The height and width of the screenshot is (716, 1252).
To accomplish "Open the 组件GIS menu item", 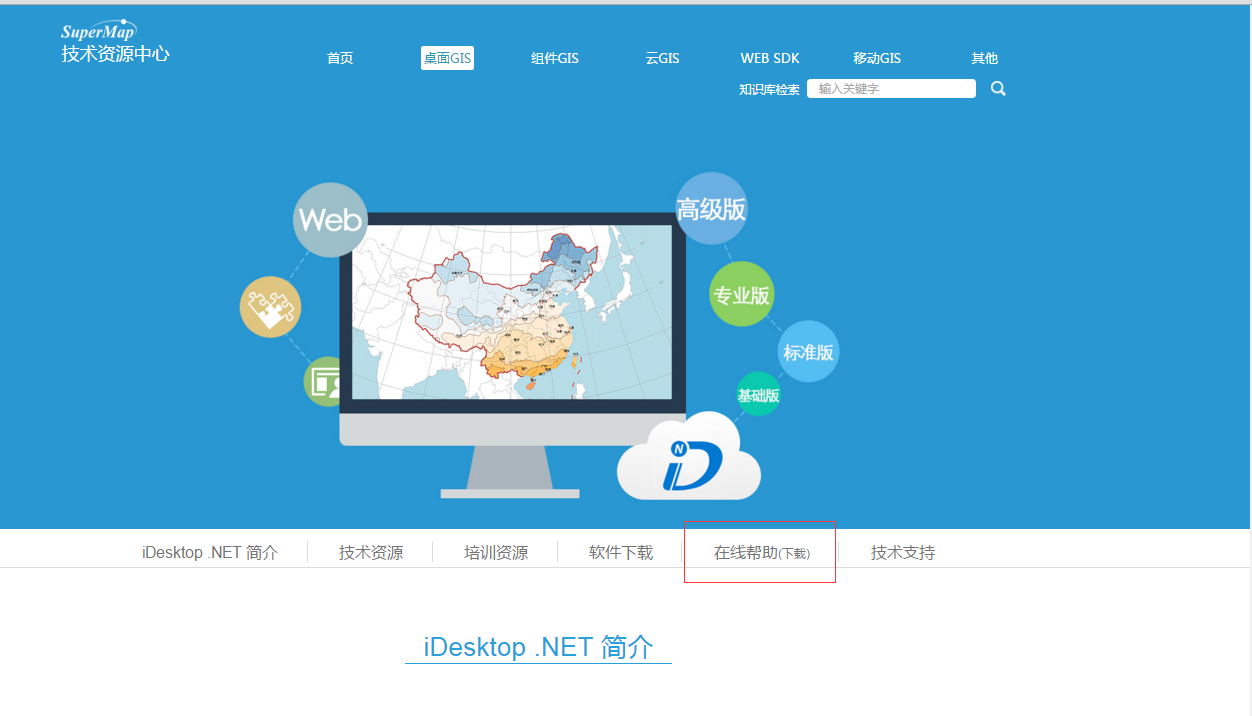I will pyautogui.click(x=555, y=58).
